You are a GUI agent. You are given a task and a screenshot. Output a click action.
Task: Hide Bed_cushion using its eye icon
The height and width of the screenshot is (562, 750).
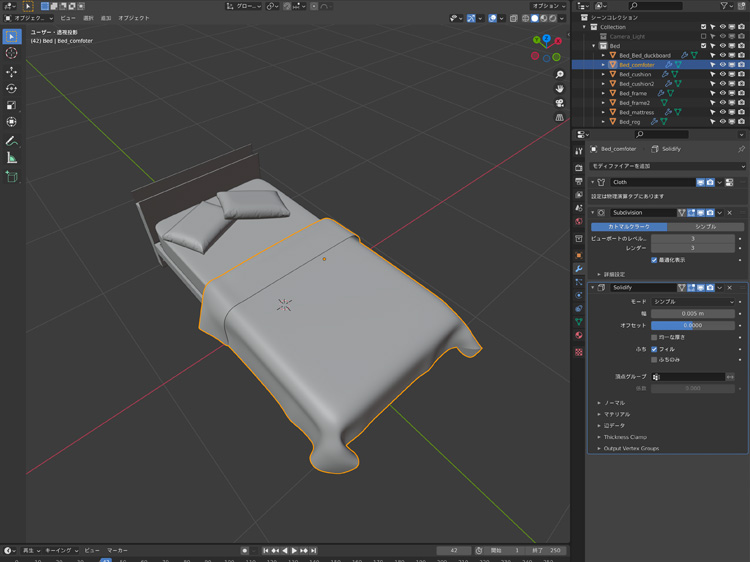[723, 74]
